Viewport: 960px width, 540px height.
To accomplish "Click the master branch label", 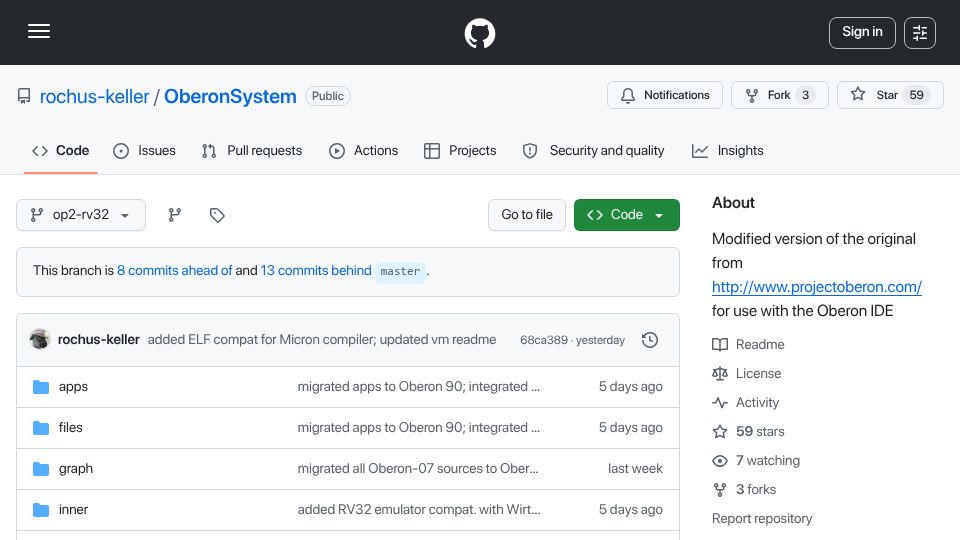I will [400, 271].
